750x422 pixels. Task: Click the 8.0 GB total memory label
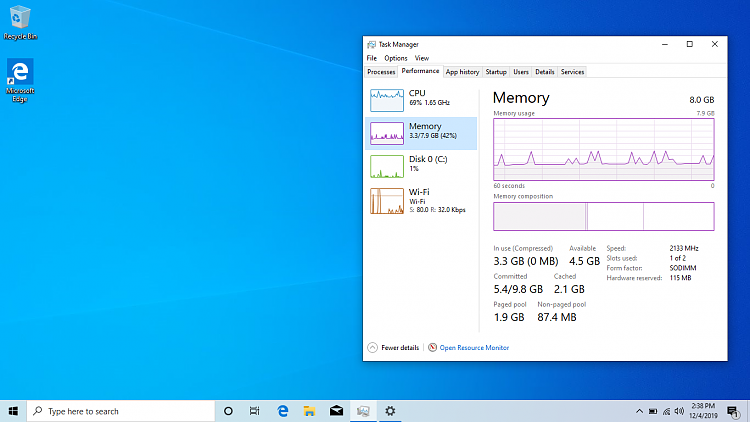point(702,100)
